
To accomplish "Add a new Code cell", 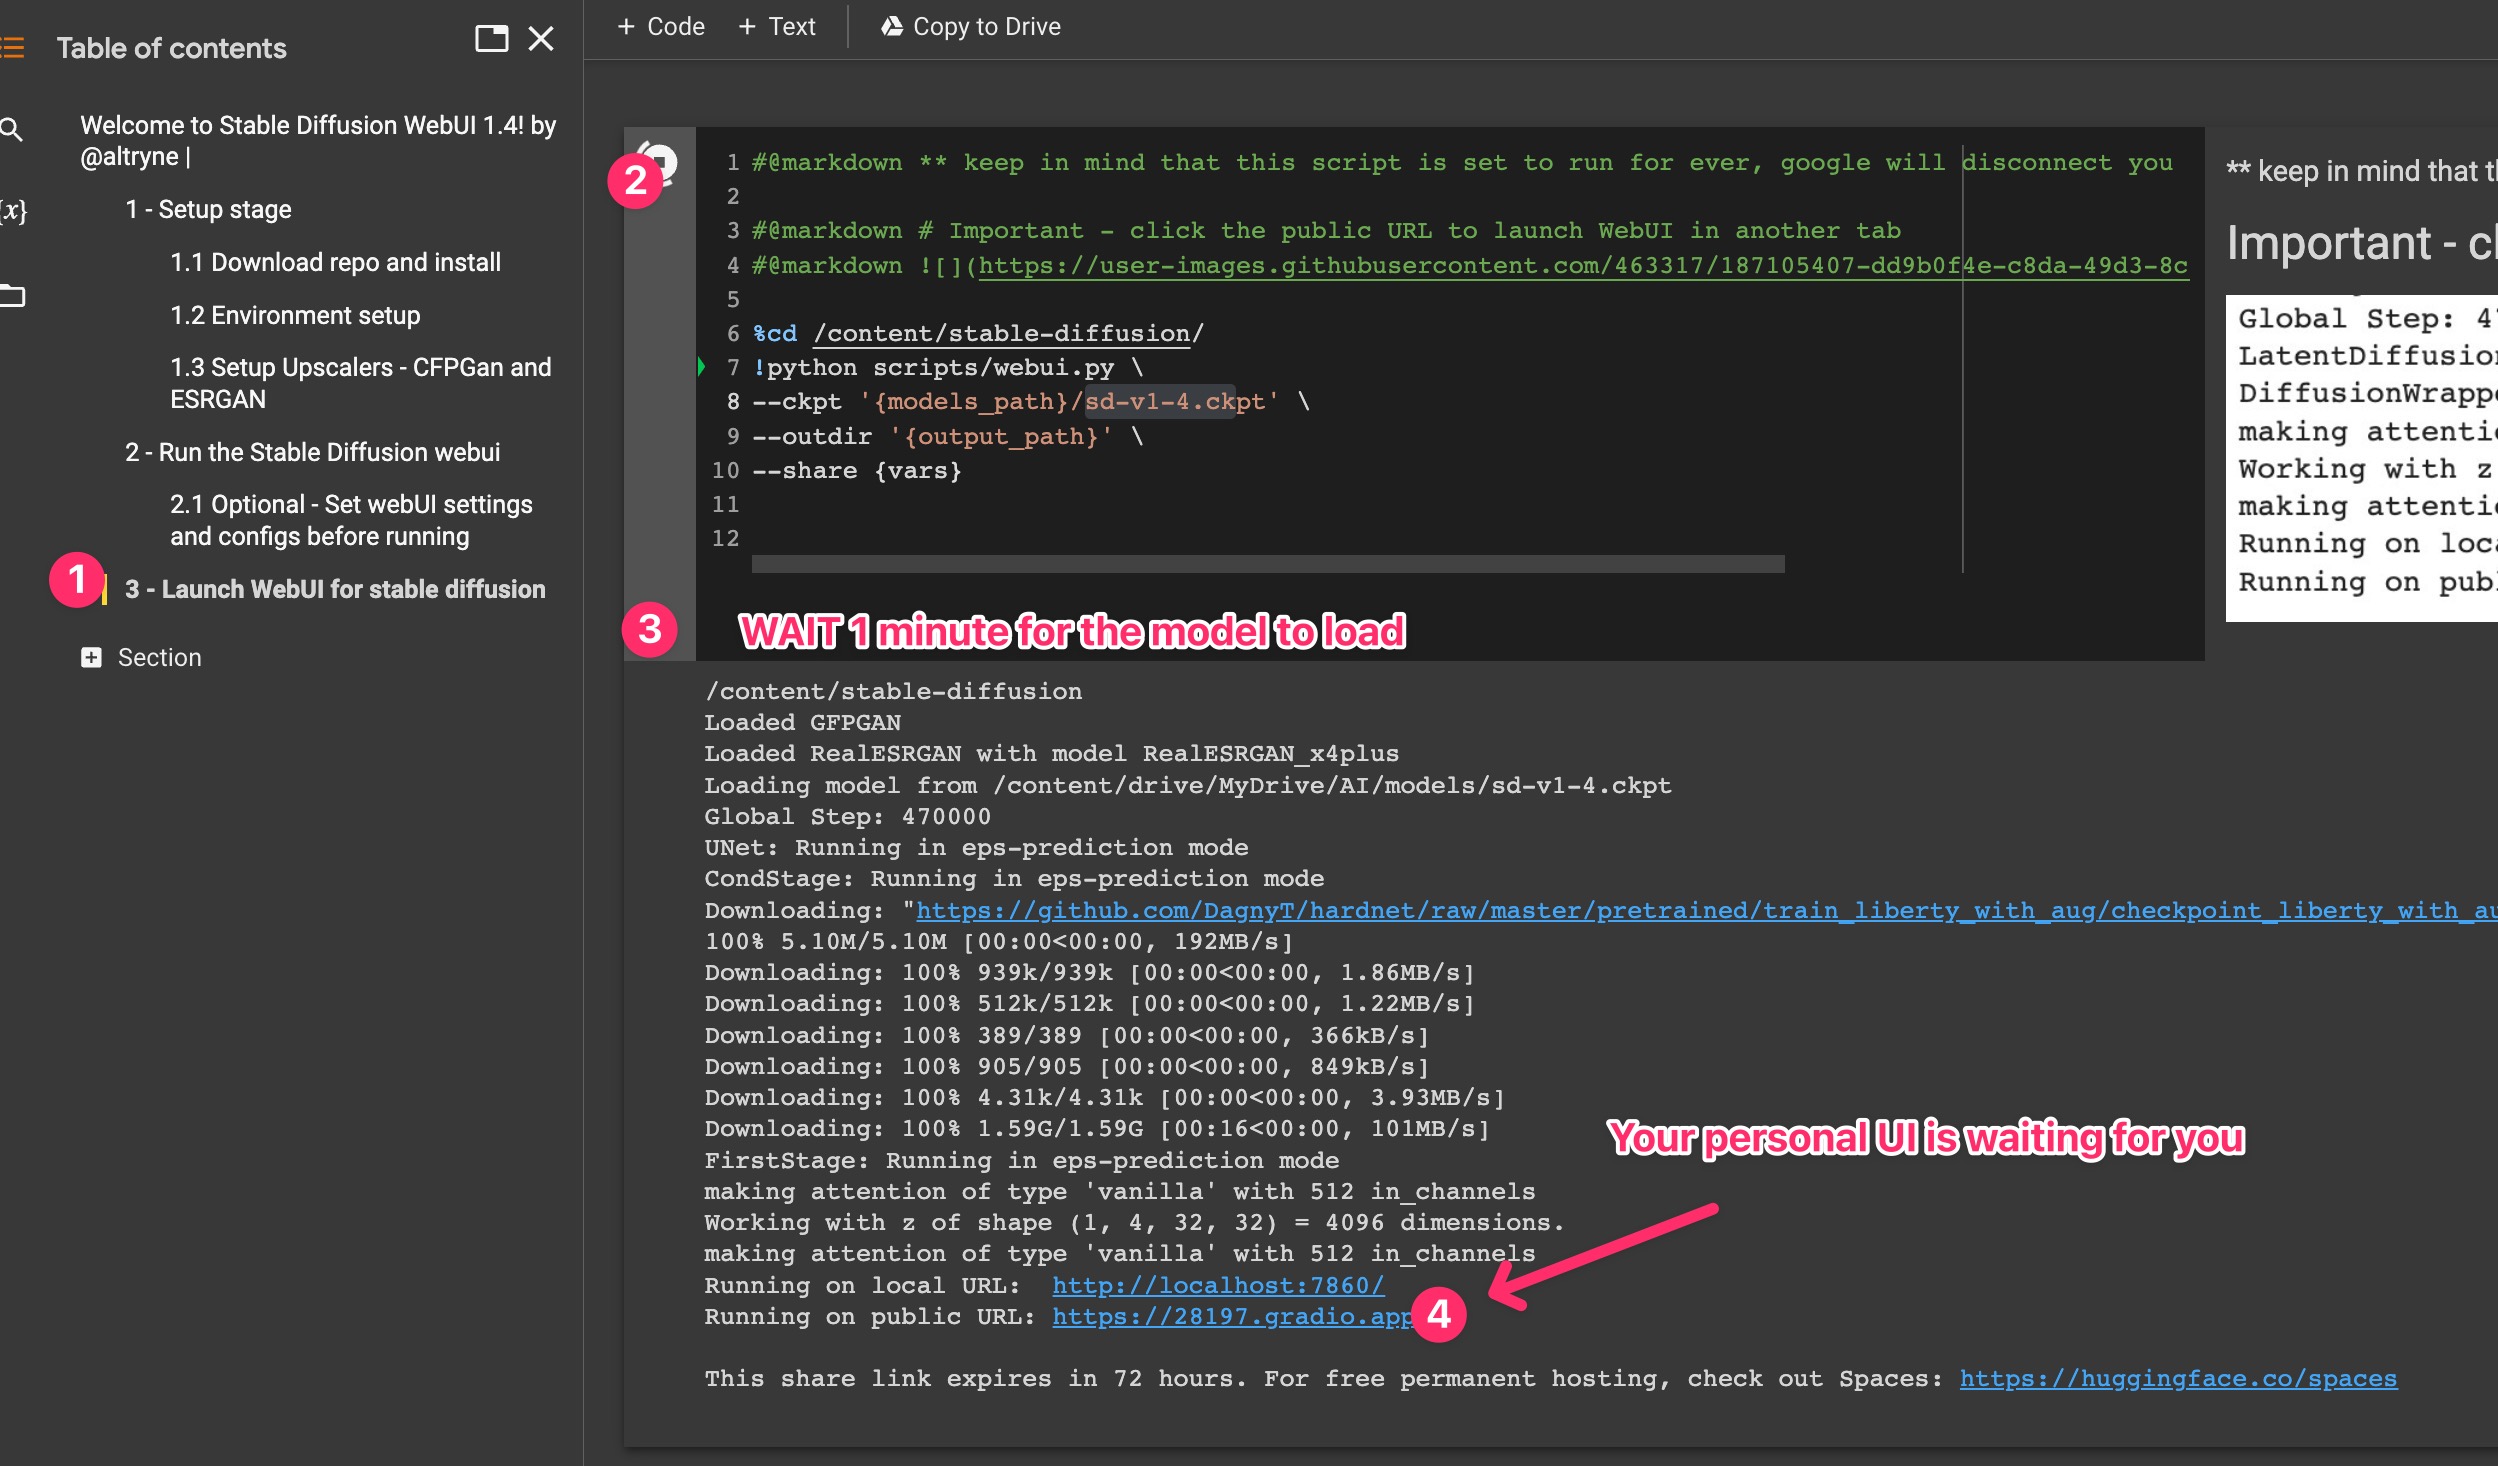I will coord(661,27).
